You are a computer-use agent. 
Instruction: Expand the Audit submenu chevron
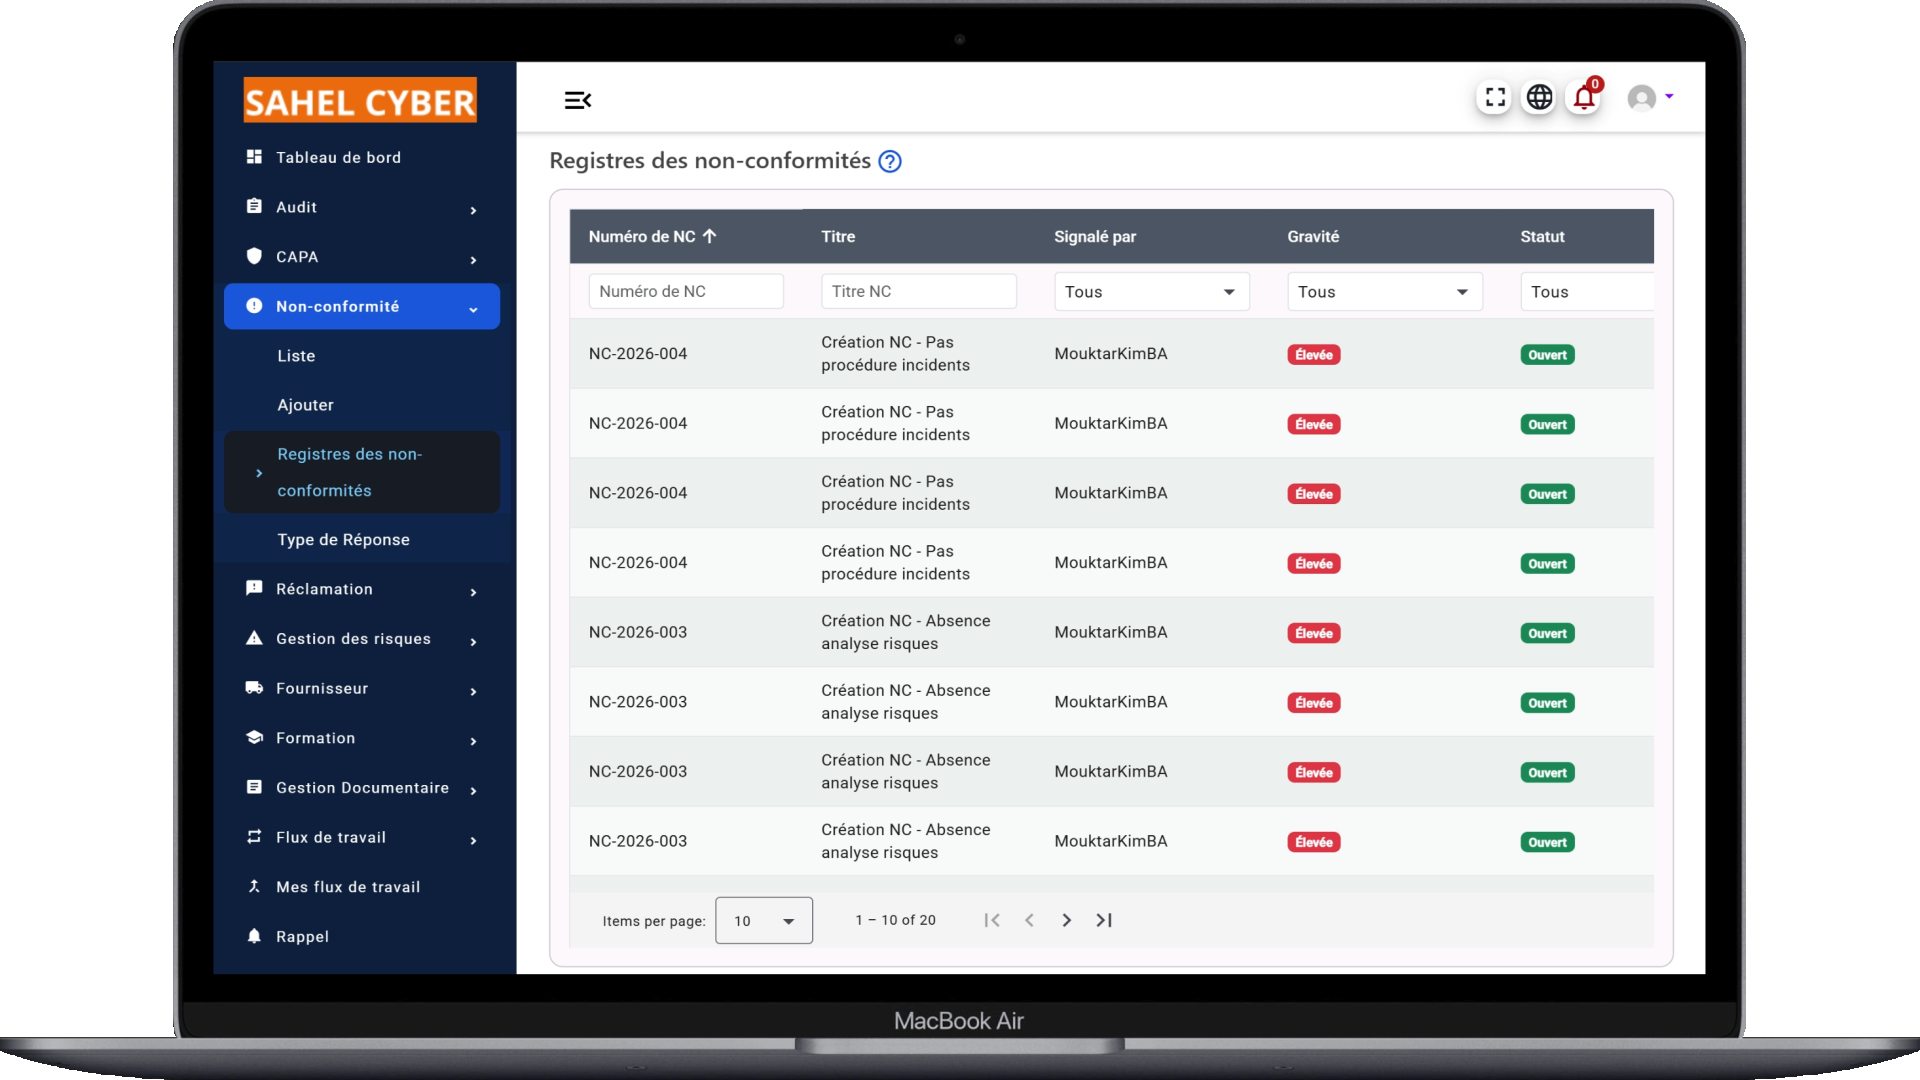point(473,210)
